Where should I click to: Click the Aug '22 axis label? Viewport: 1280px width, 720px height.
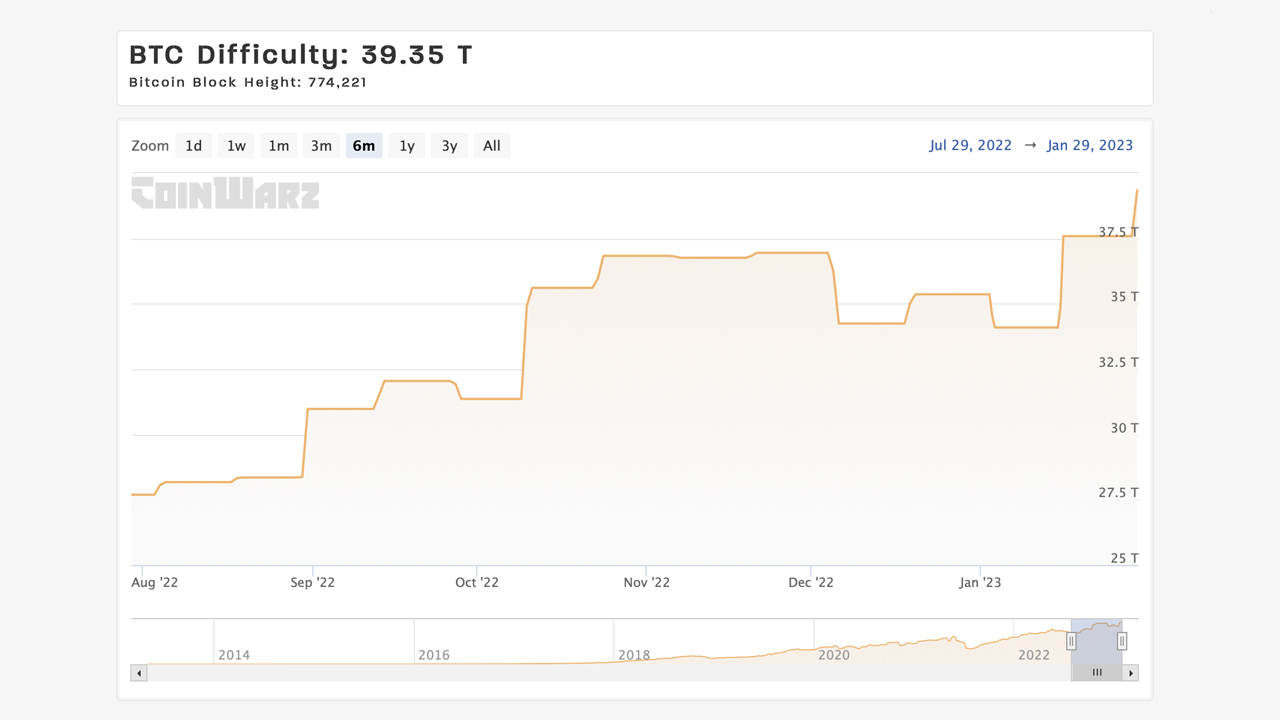click(155, 582)
